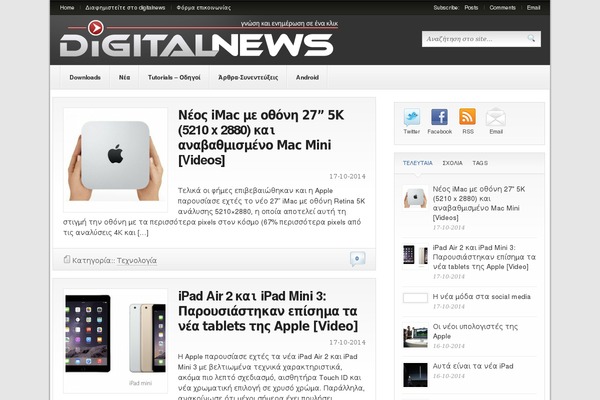Click tagline γνώση και ενημέρωση σε ένα κλικ
Image resolution: width=600 pixels, height=400 pixels.
pyautogui.click(x=289, y=23)
